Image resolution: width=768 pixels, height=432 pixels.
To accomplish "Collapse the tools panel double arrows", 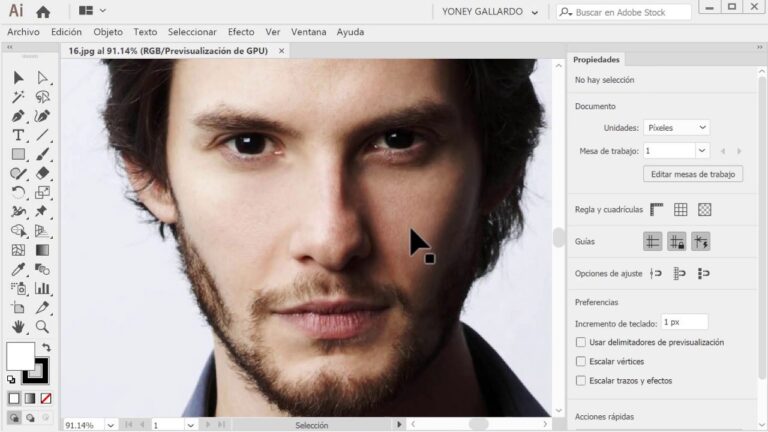I will [x=9, y=47].
